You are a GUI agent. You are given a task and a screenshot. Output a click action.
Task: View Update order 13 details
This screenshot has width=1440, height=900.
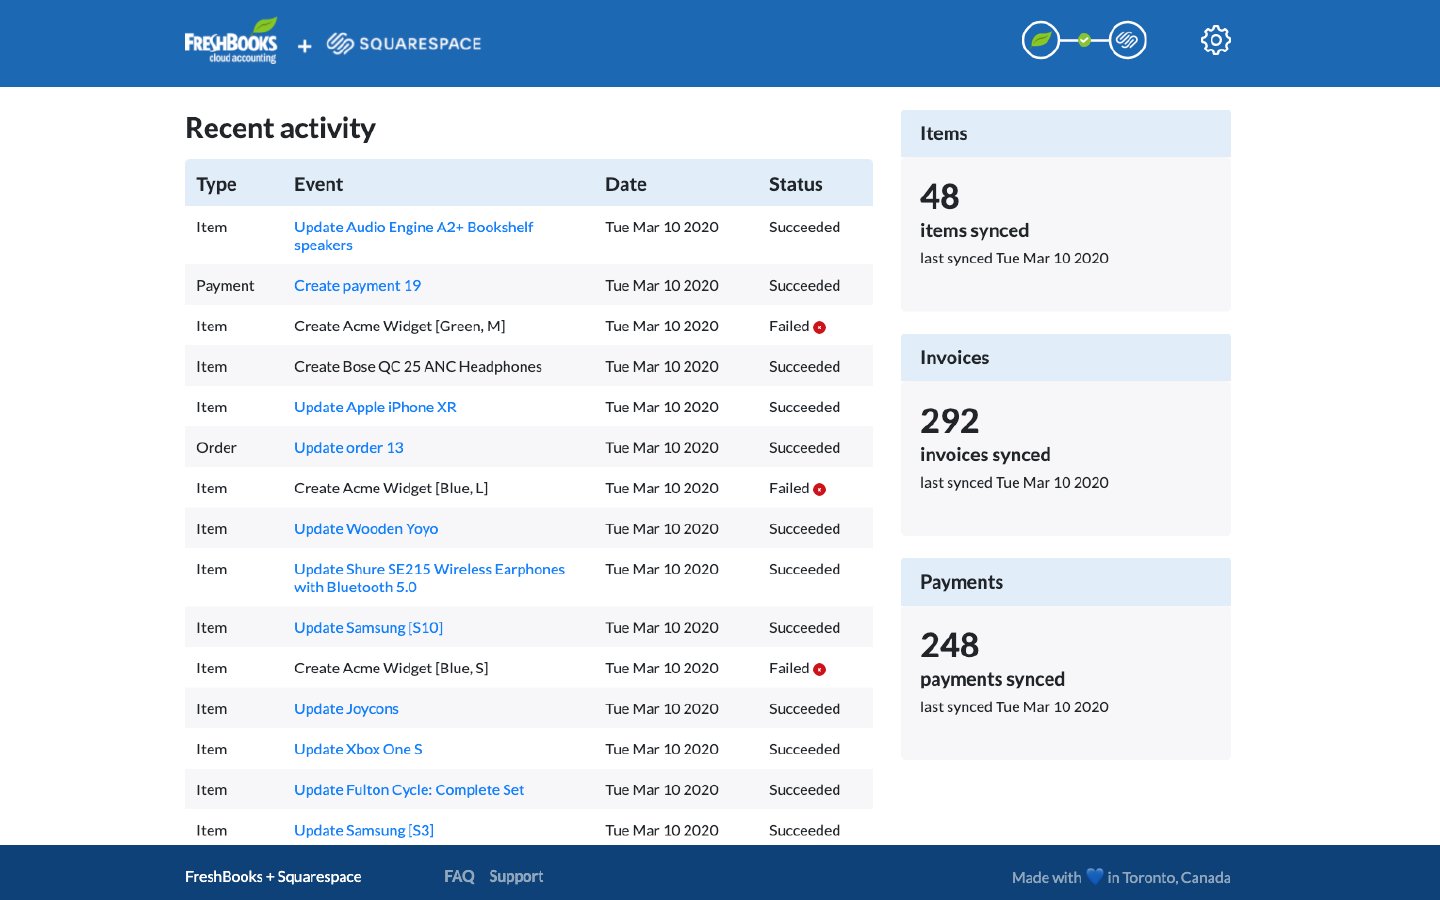tap(348, 447)
